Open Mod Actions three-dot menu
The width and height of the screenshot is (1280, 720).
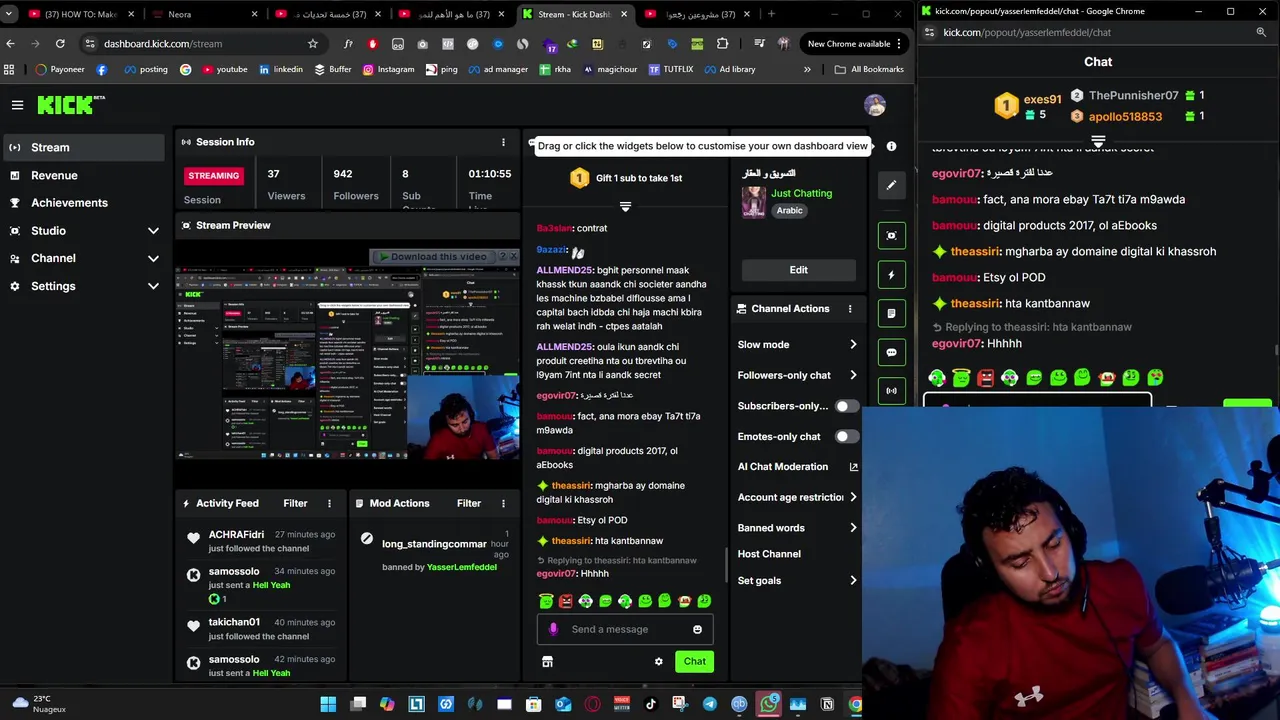tap(503, 503)
